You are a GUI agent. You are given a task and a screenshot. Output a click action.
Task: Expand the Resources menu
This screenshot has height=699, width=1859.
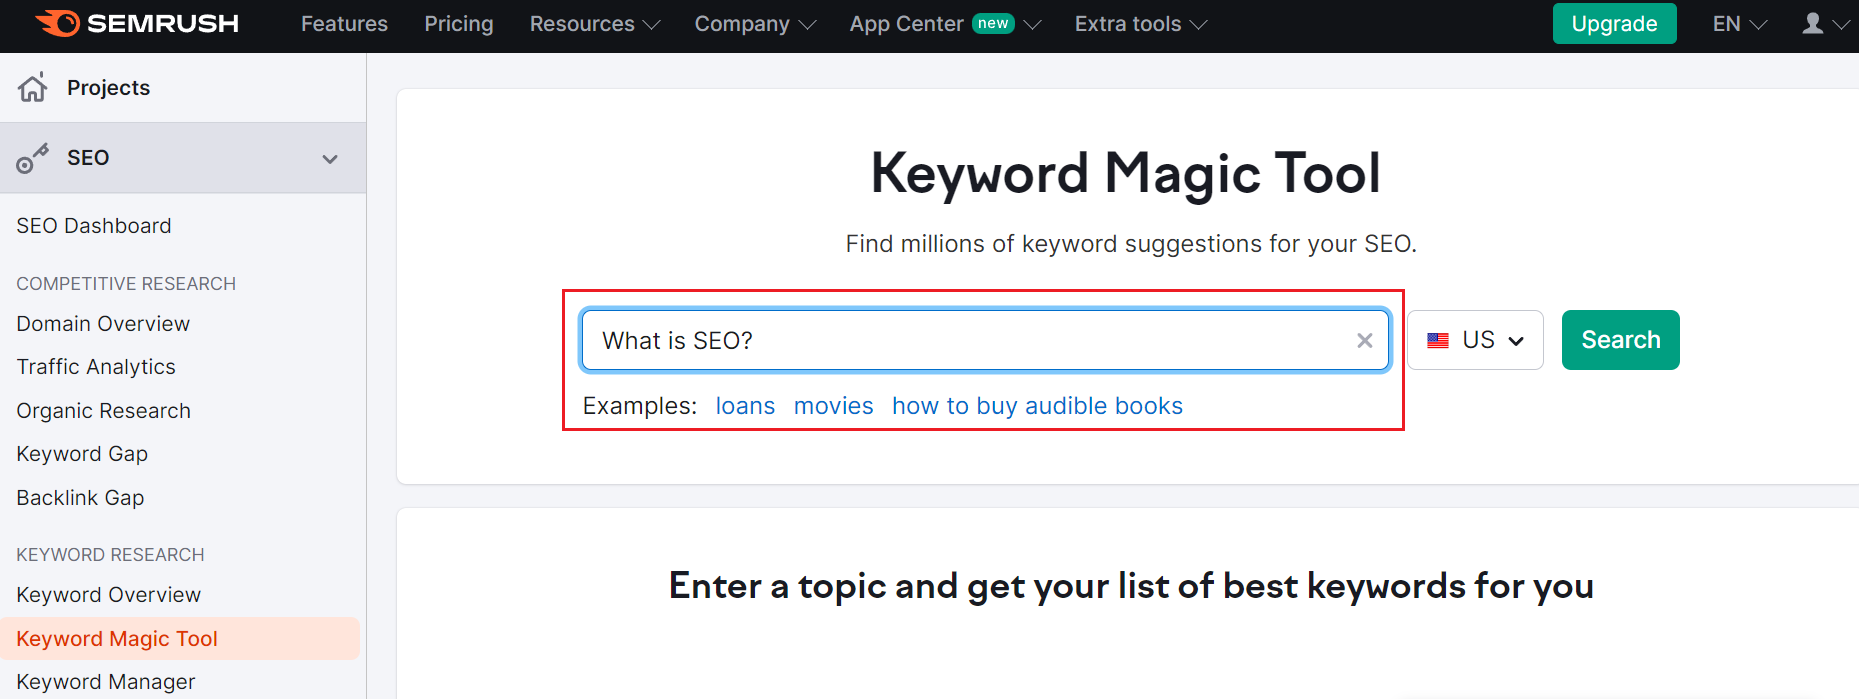pos(595,24)
